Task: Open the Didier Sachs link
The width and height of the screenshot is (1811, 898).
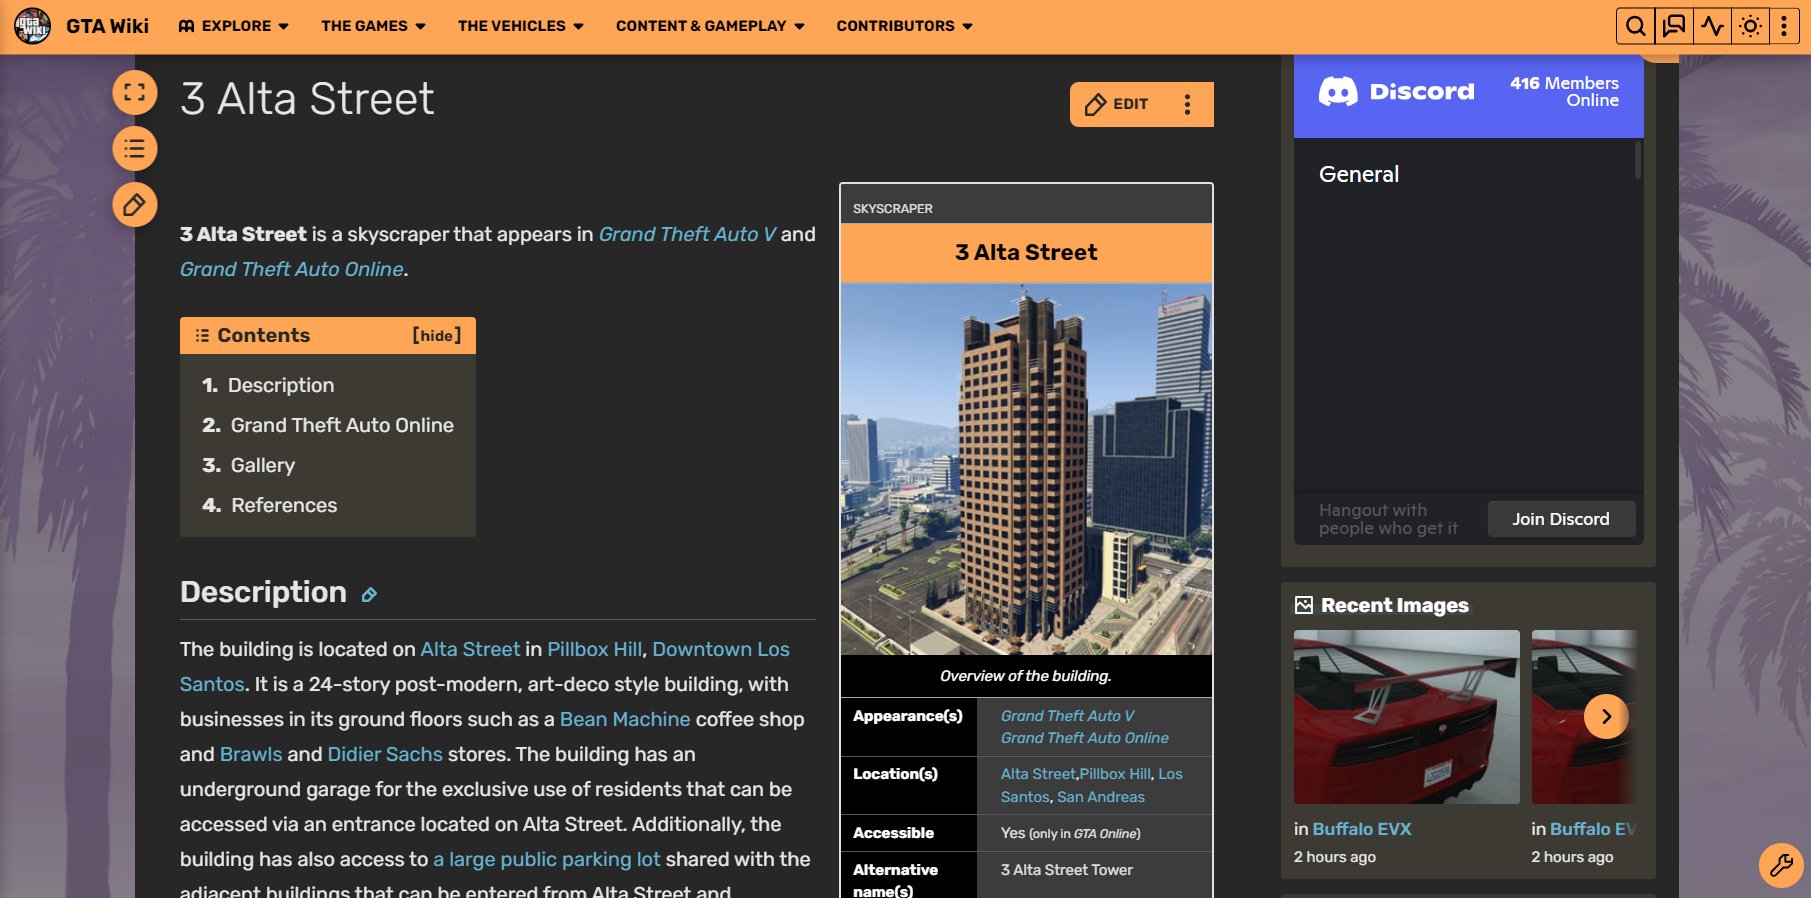Action: click(x=385, y=754)
